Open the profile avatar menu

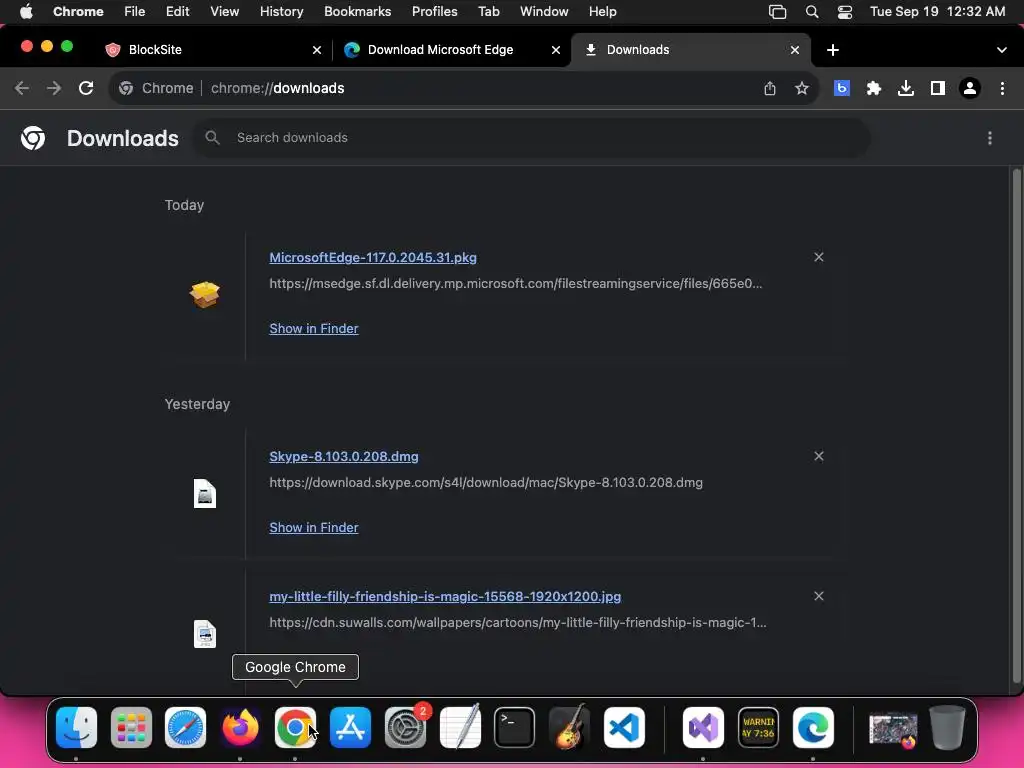pyautogui.click(x=970, y=88)
